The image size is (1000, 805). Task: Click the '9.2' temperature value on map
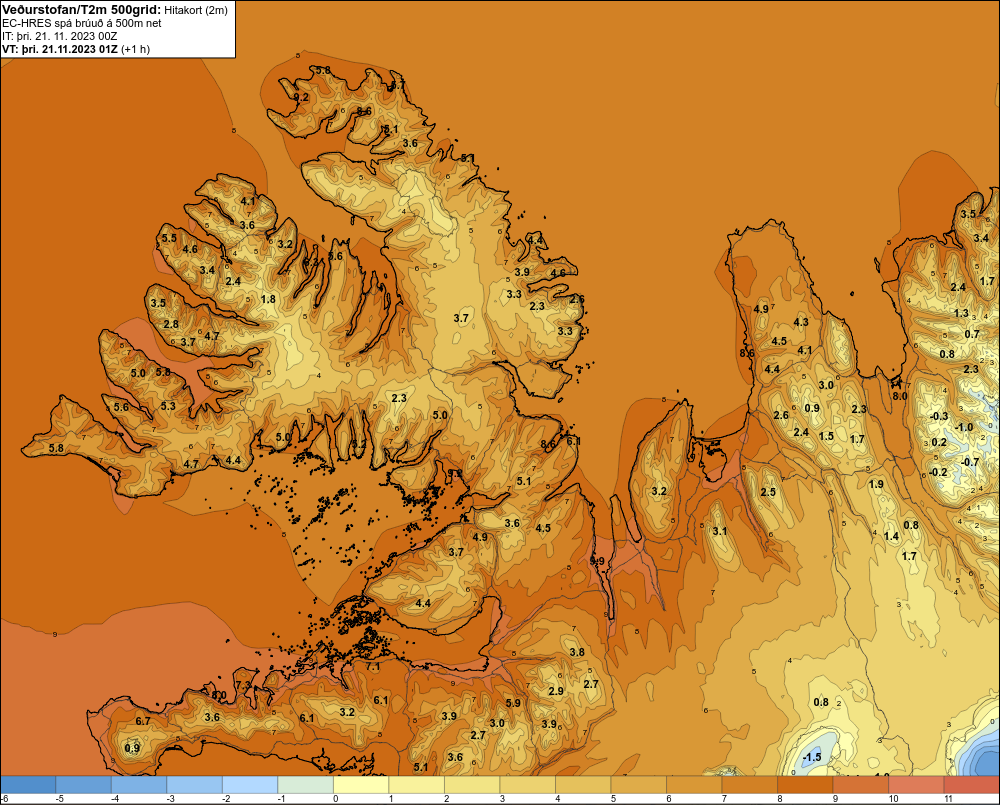(x=301, y=98)
